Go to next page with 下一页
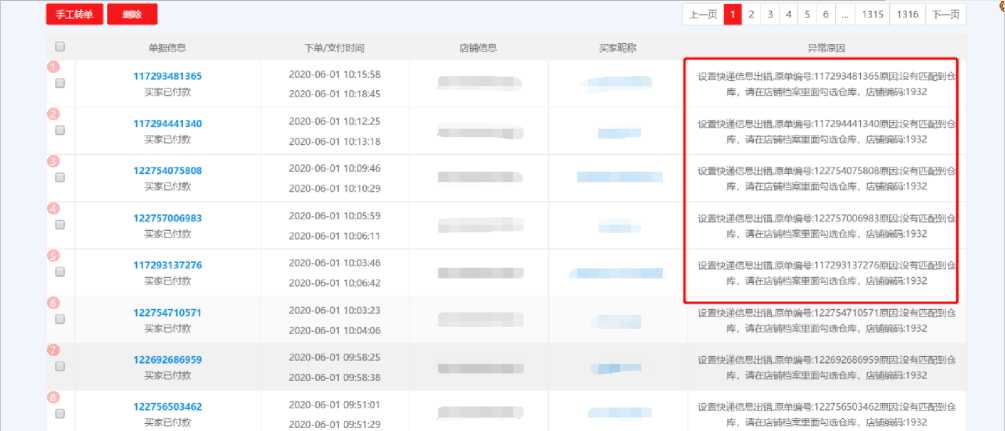Image resolution: width=1005 pixels, height=431 pixels. tap(946, 14)
